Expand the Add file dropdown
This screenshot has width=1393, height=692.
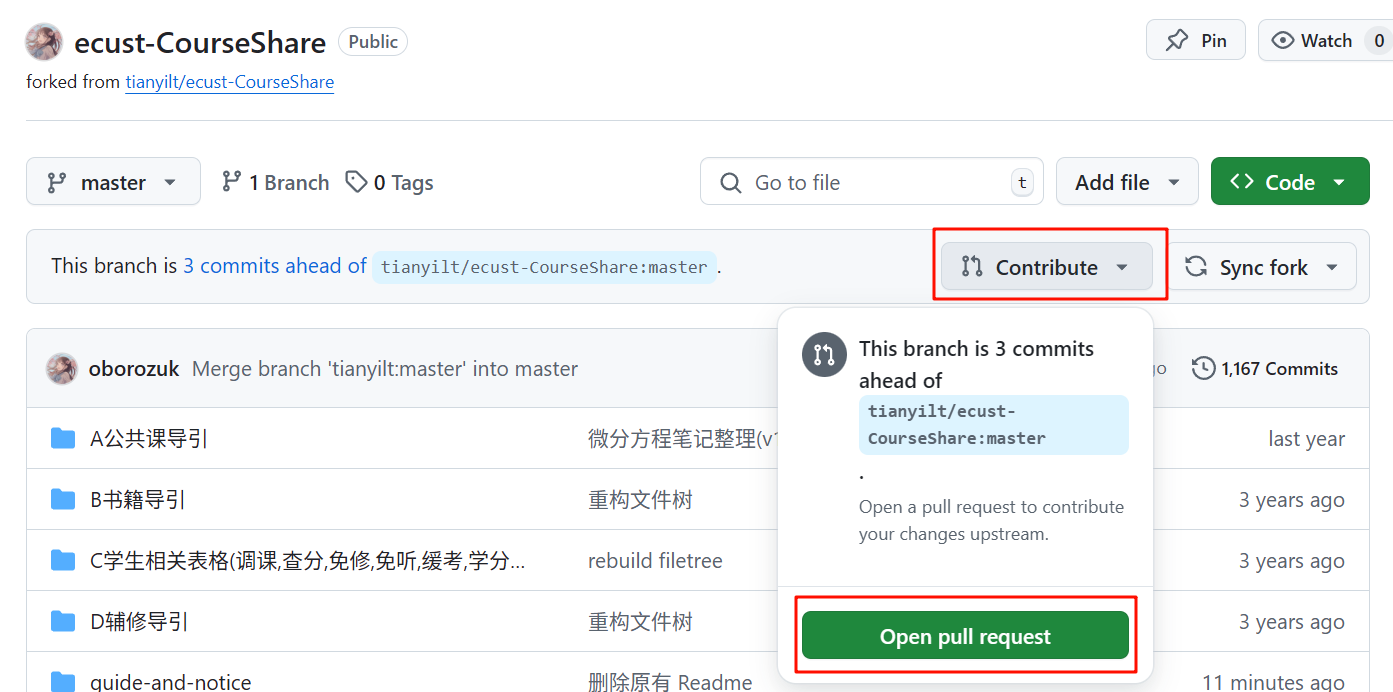point(1127,182)
